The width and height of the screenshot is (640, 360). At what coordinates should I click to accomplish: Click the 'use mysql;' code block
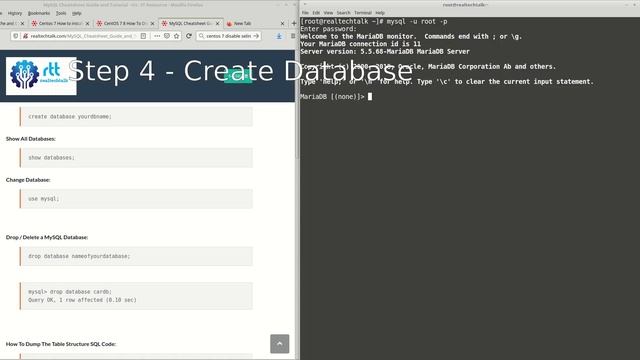[x=136, y=199]
